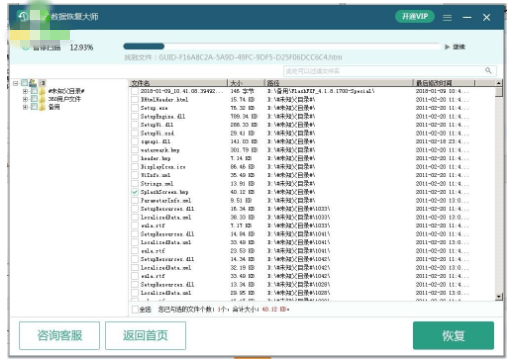This screenshot has height=363, width=508.
Task: Click the scroll down arrow of file list
Action: pyautogui.click(x=499, y=296)
